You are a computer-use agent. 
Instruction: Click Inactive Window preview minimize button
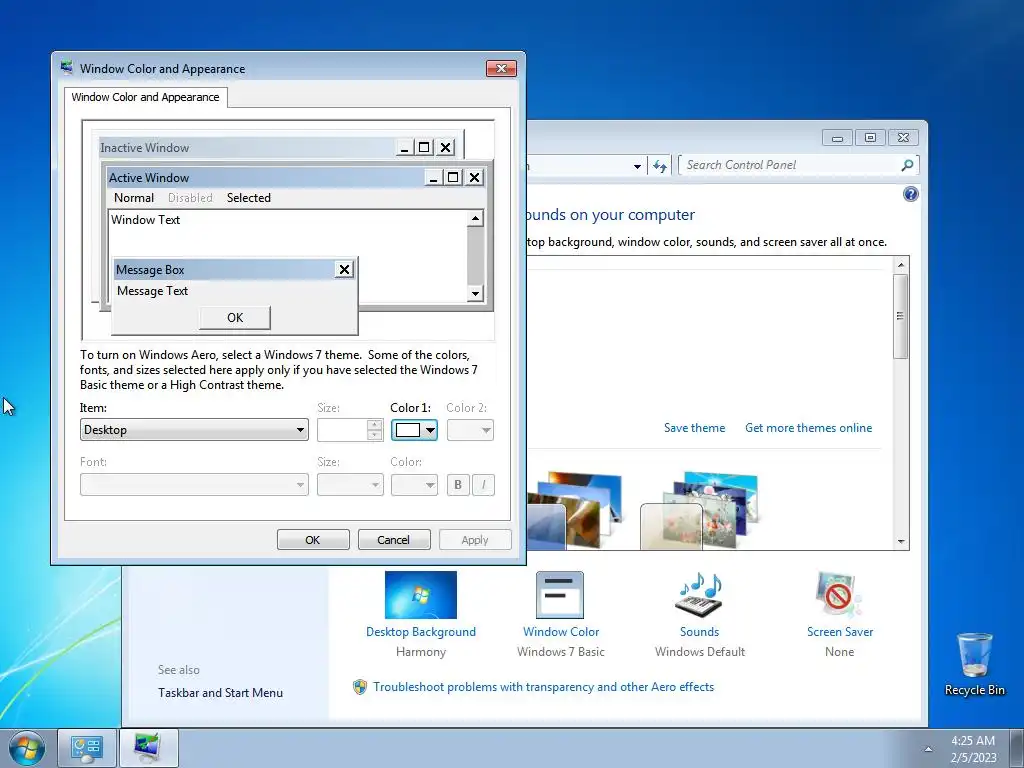405,148
